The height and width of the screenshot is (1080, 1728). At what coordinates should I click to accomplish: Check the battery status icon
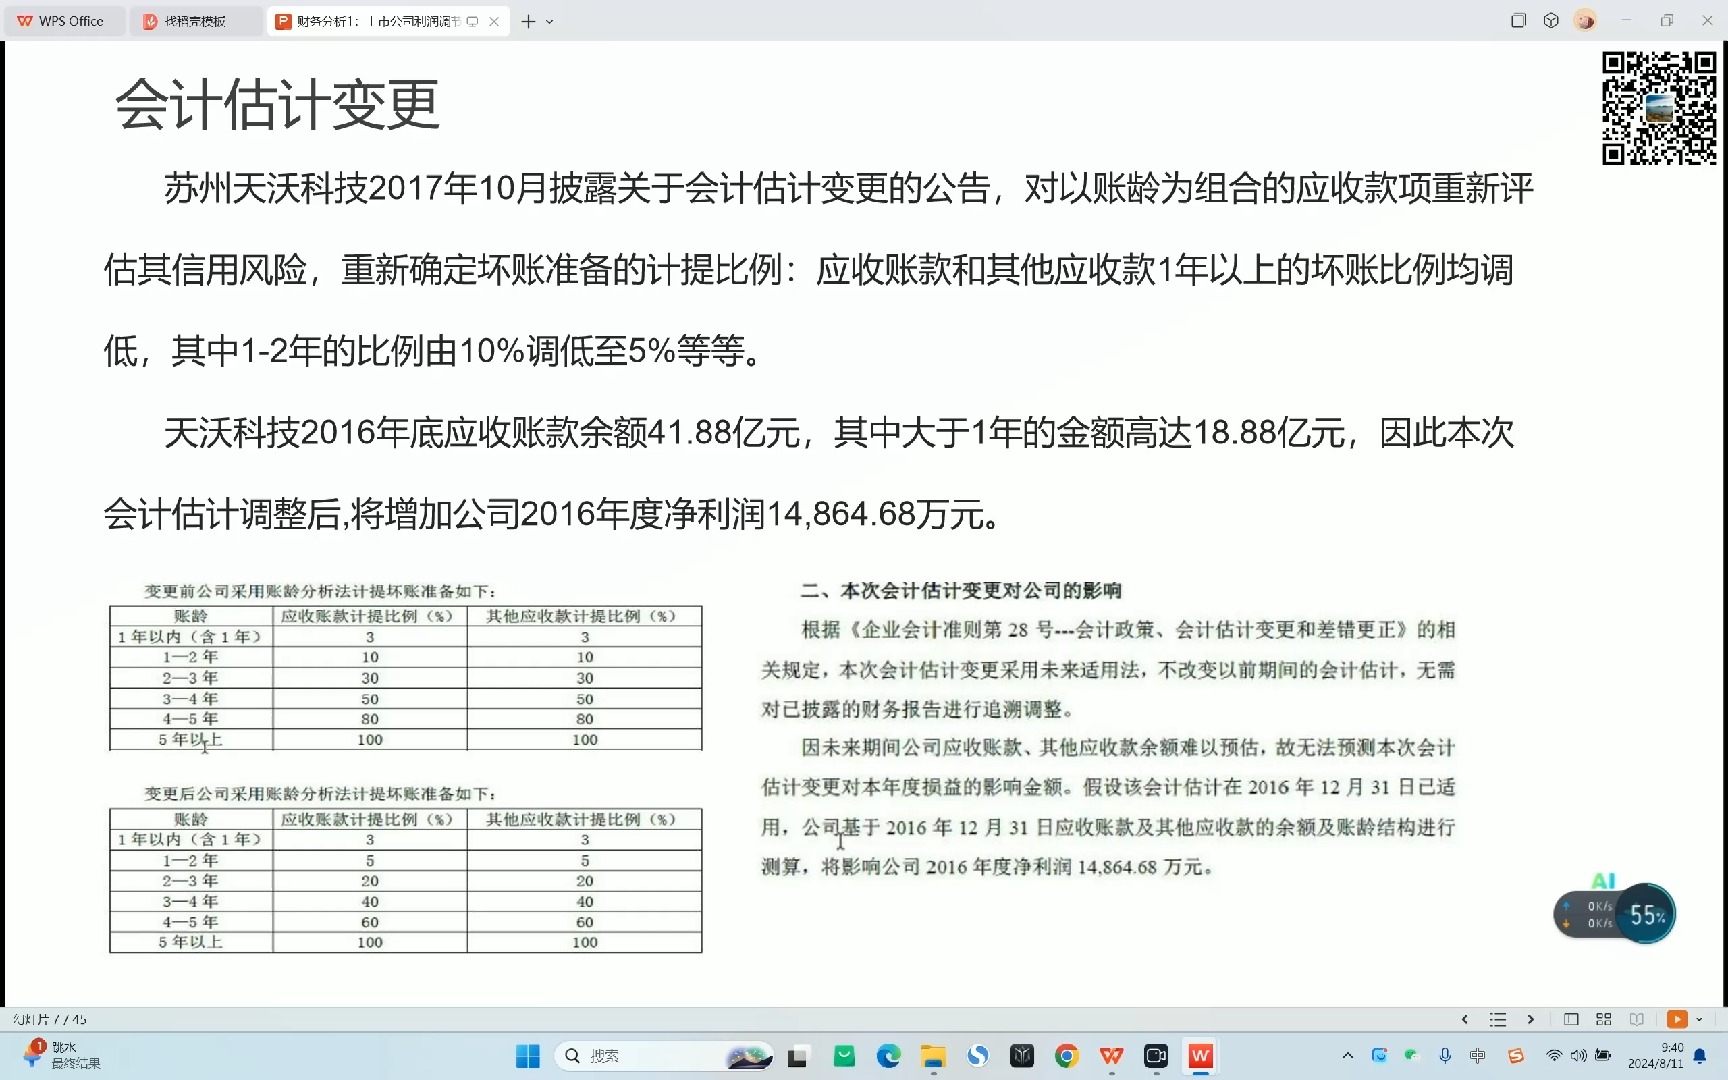1603,1055
